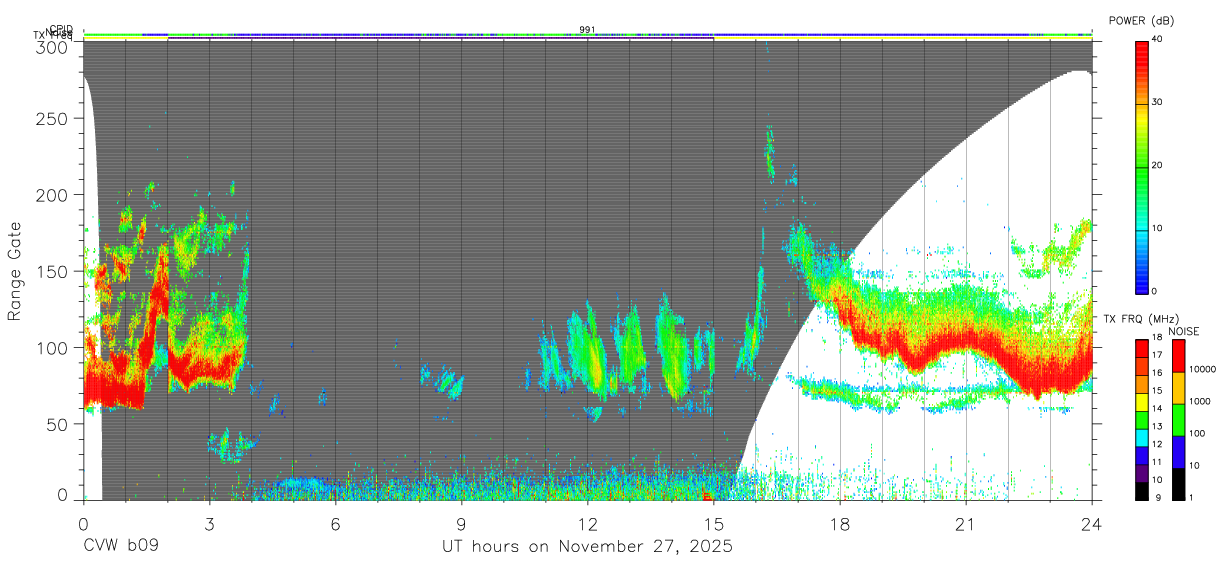Click the 24 hour tick on time axis
Screen dimensions: 1228x567
click(x=1092, y=523)
